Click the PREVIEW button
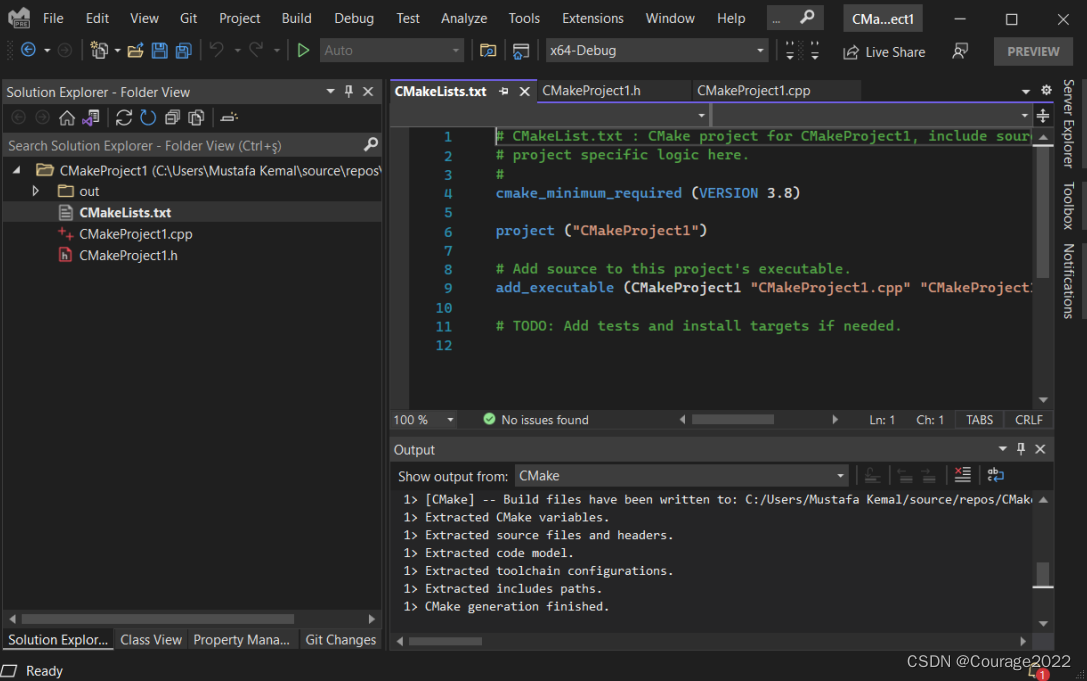Viewport: 1087px width, 681px height. [1033, 51]
